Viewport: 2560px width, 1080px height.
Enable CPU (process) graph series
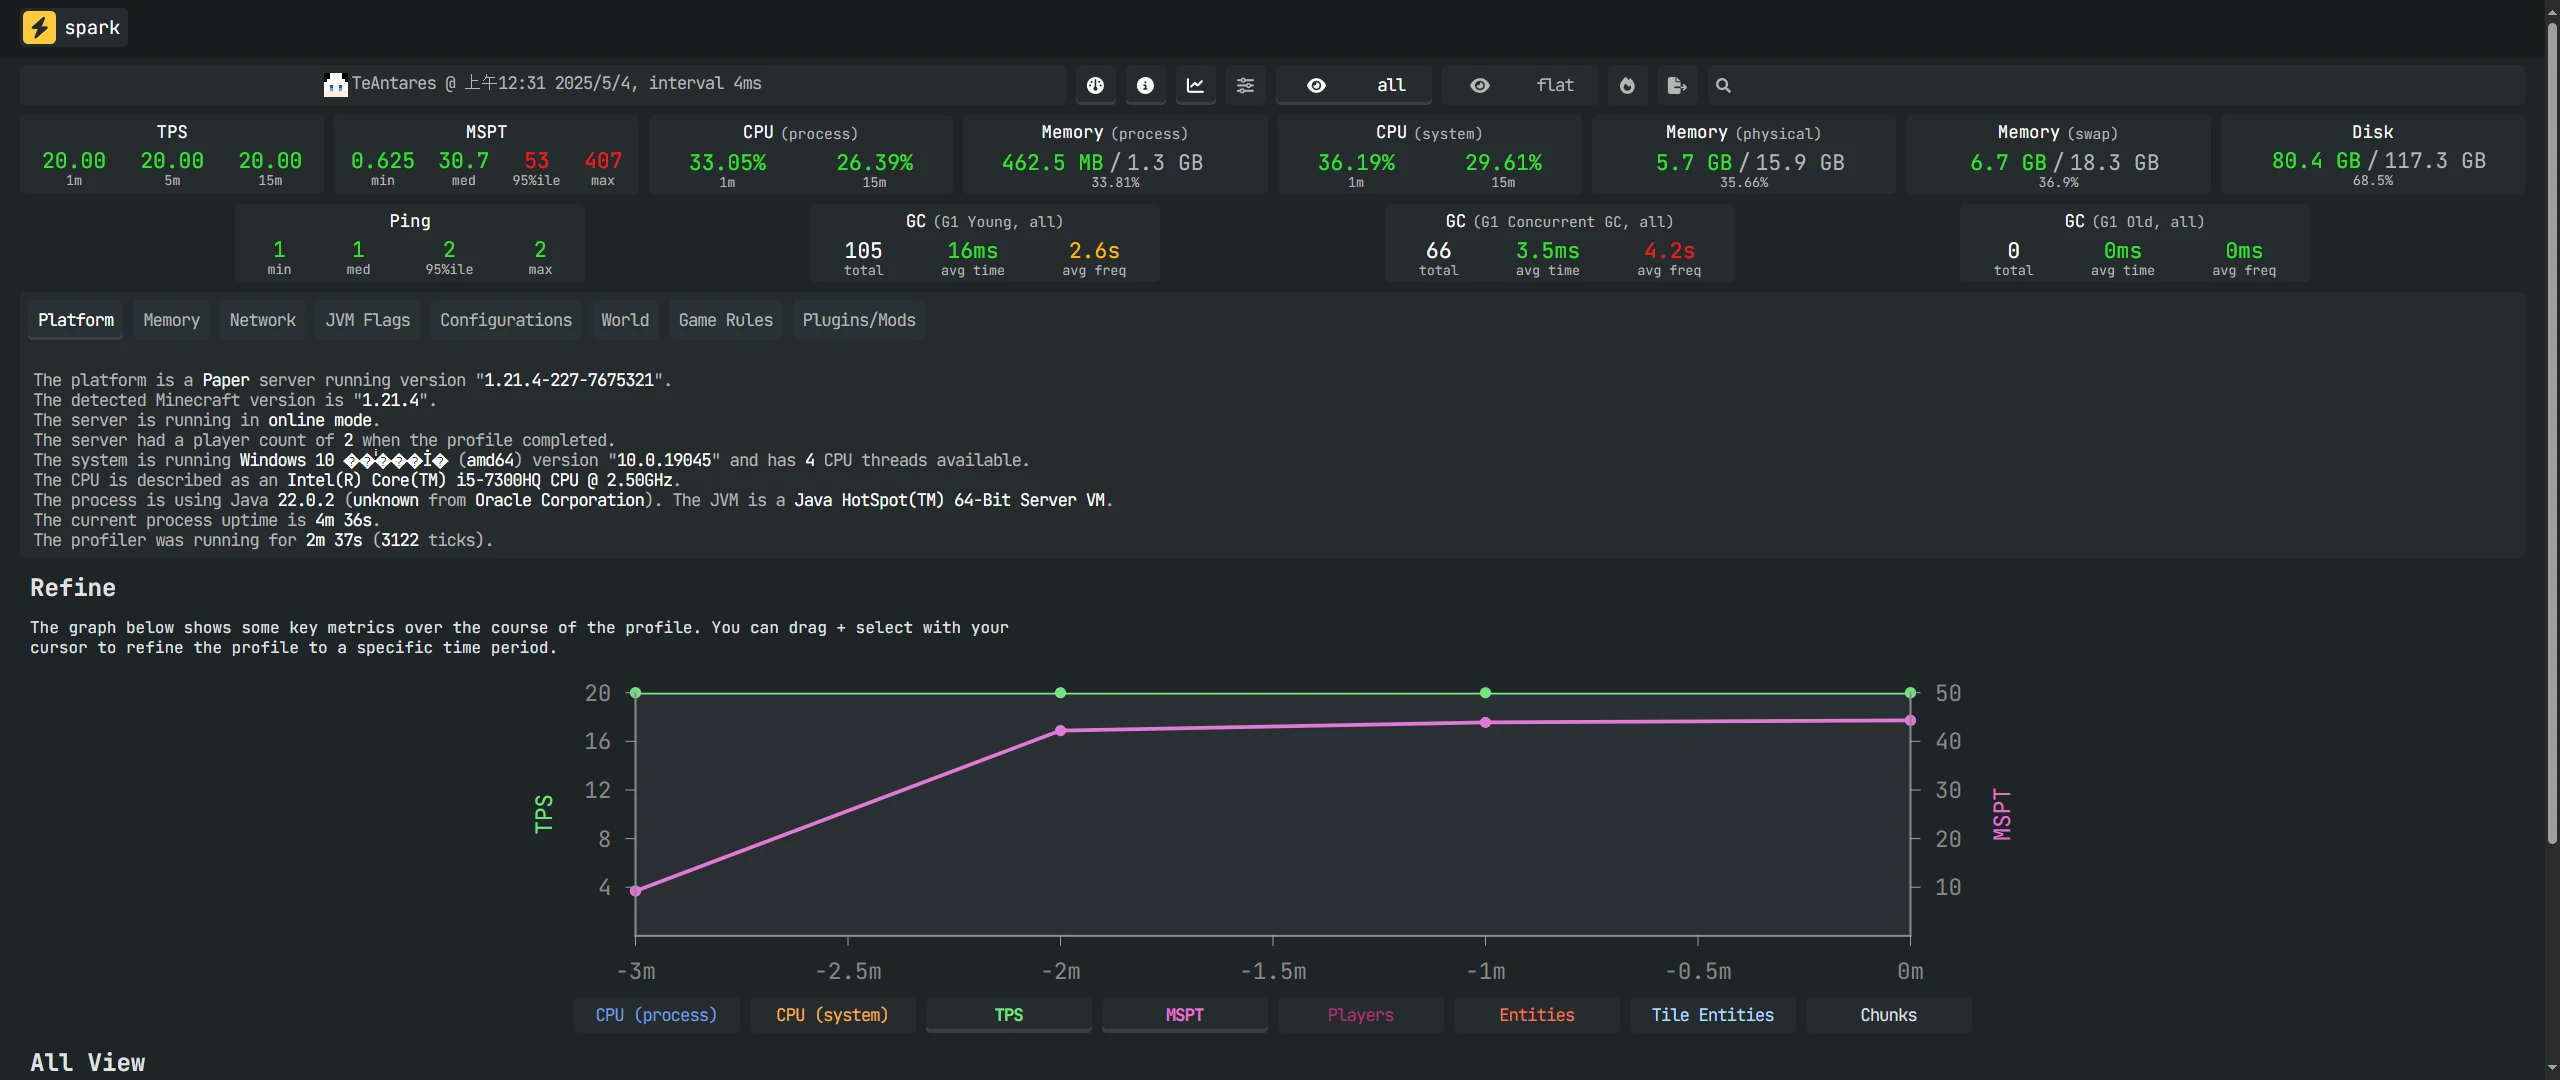pos(656,1015)
